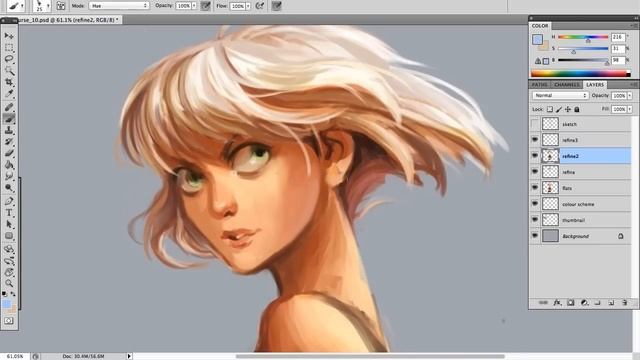640x360 pixels.
Task: Open the layer Opacity slider arrow
Action: (630, 95)
